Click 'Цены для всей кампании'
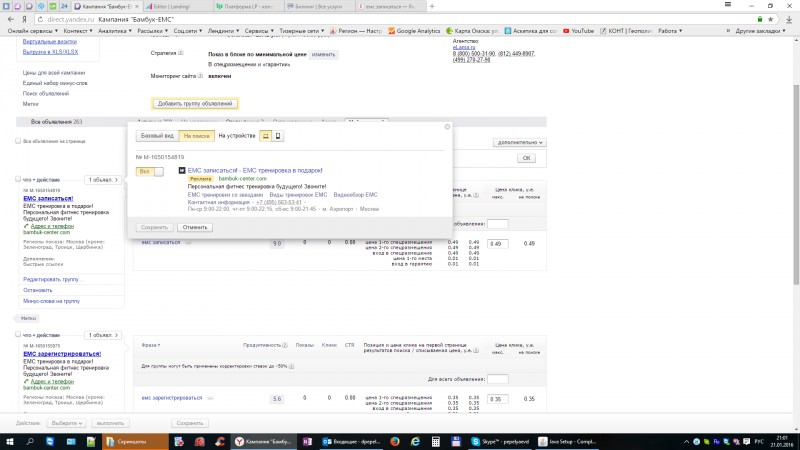 [x=54, y=73]
